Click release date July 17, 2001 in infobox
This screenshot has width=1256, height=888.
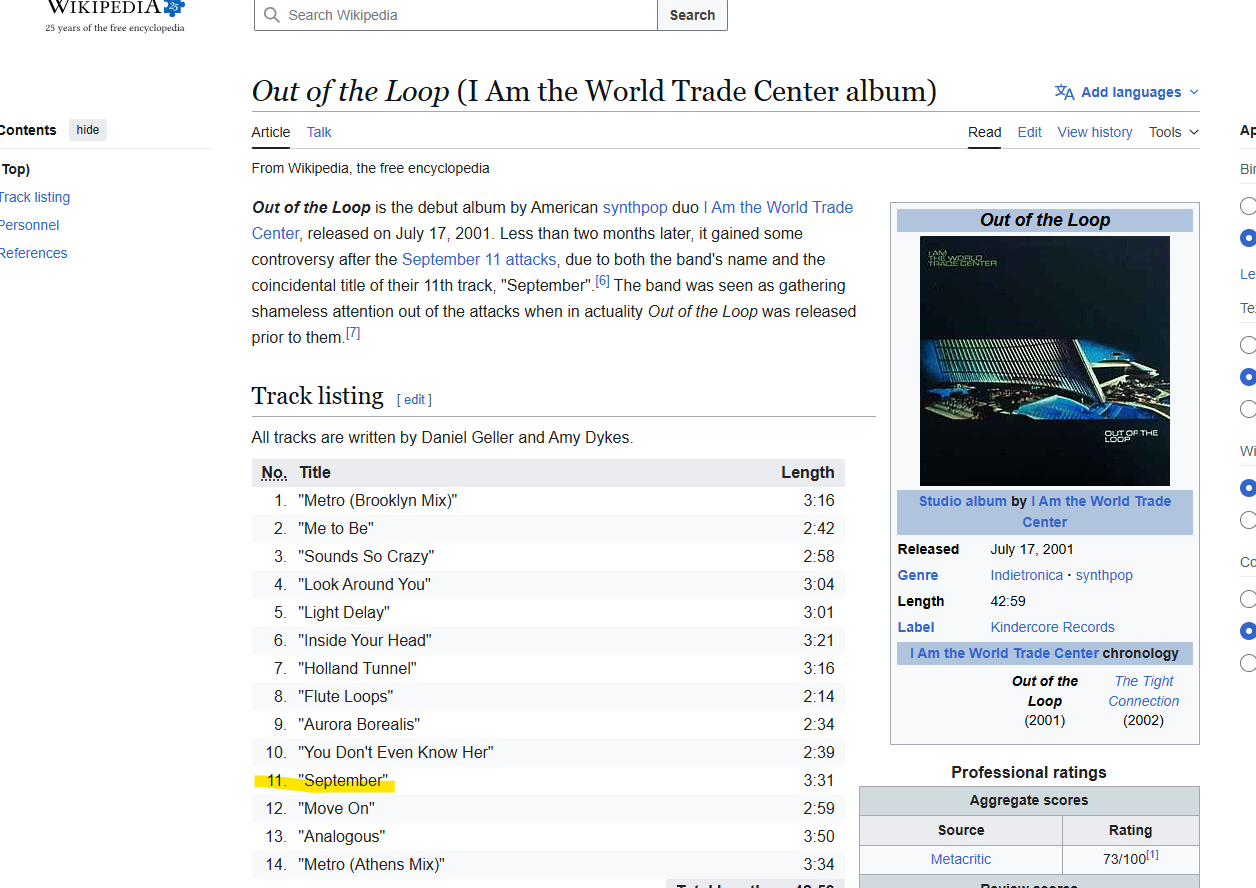point(1031,549)
